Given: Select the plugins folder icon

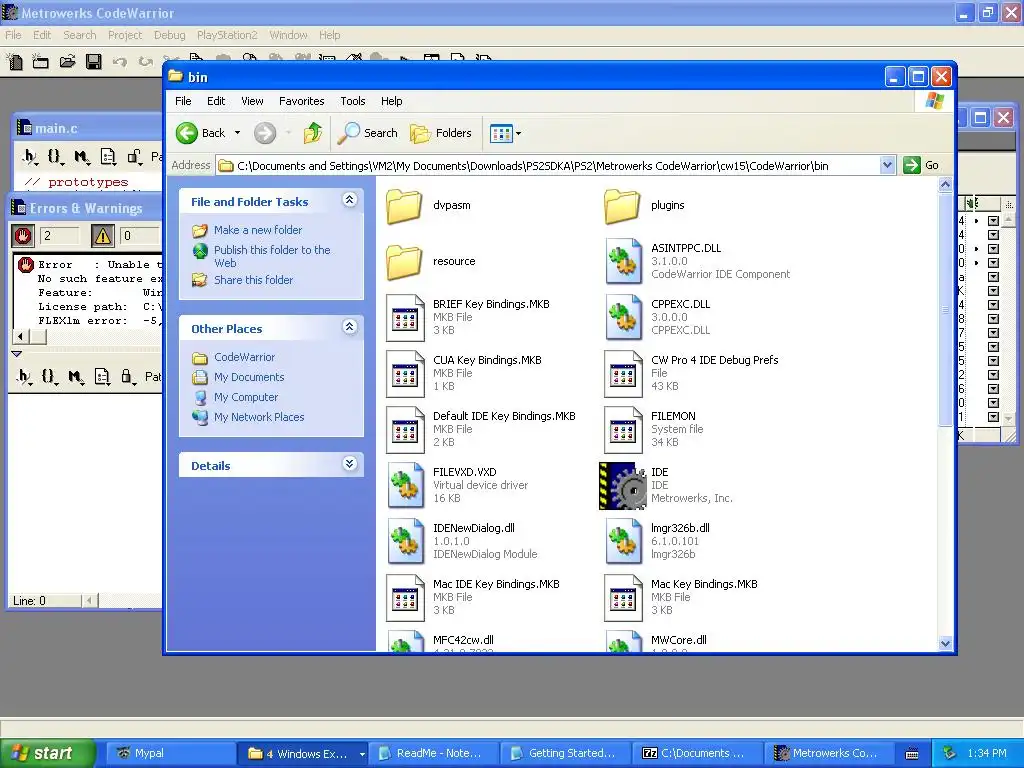Looking at the screenshot, I should (622, 205).
